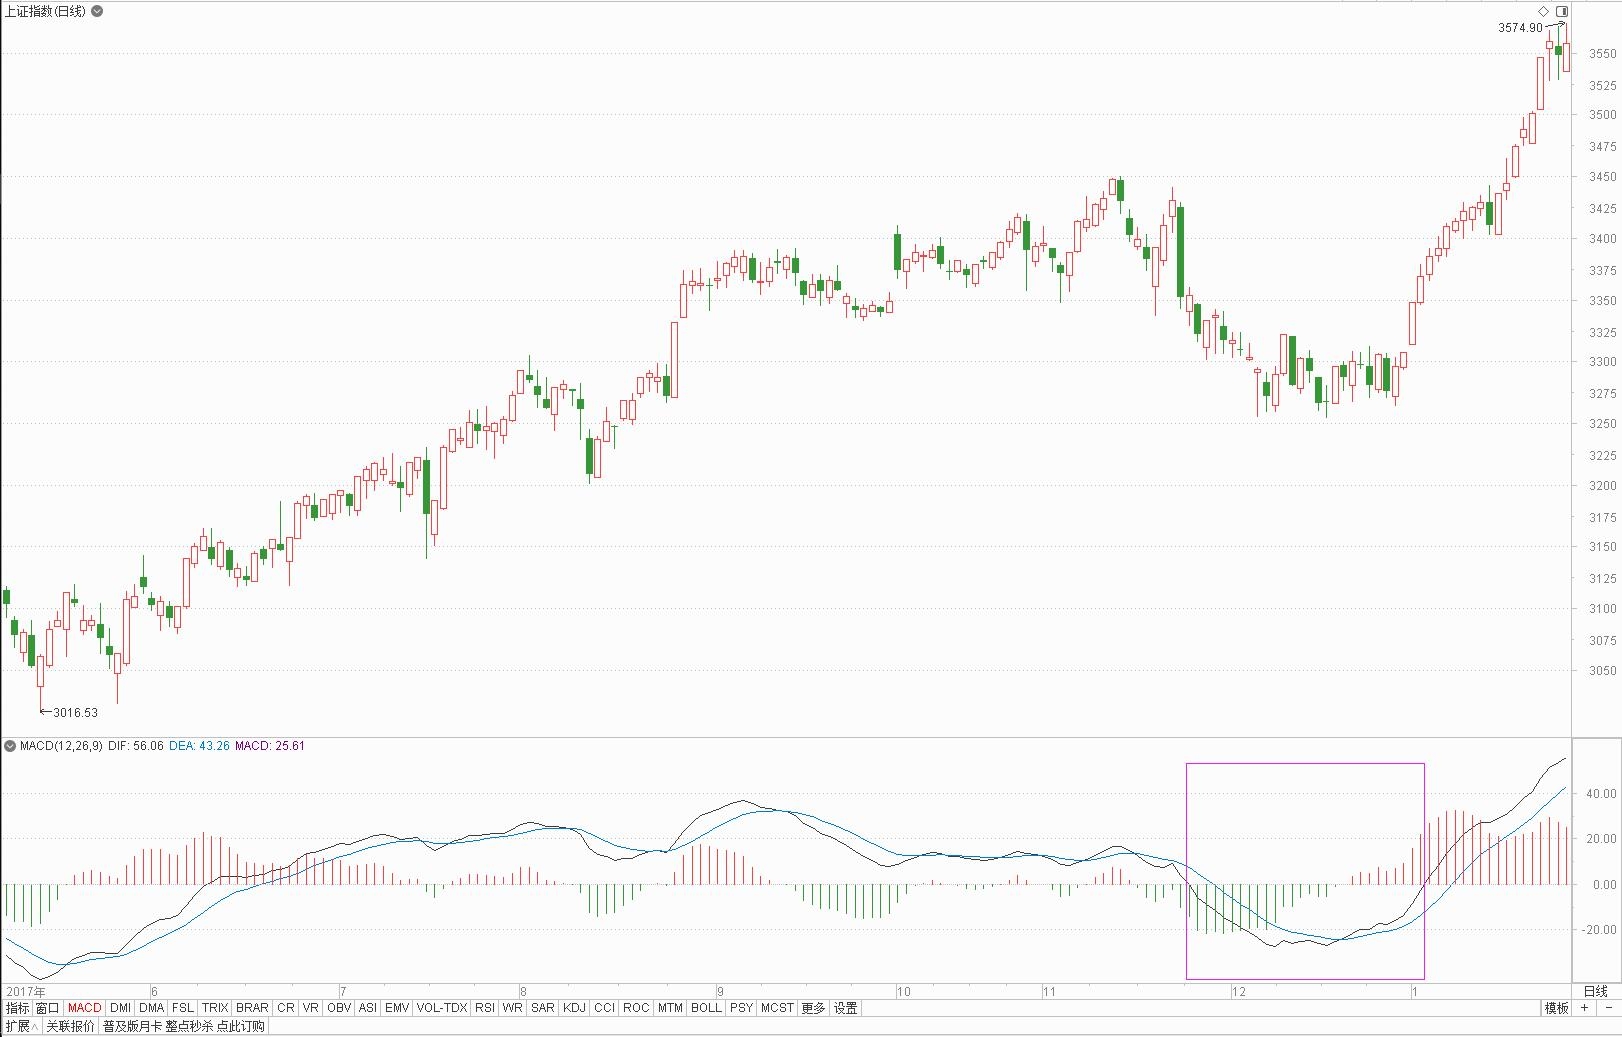This screenshot has height=1037, width=1622.
Task: Click the square window icon at top right
Action: 1561,11
